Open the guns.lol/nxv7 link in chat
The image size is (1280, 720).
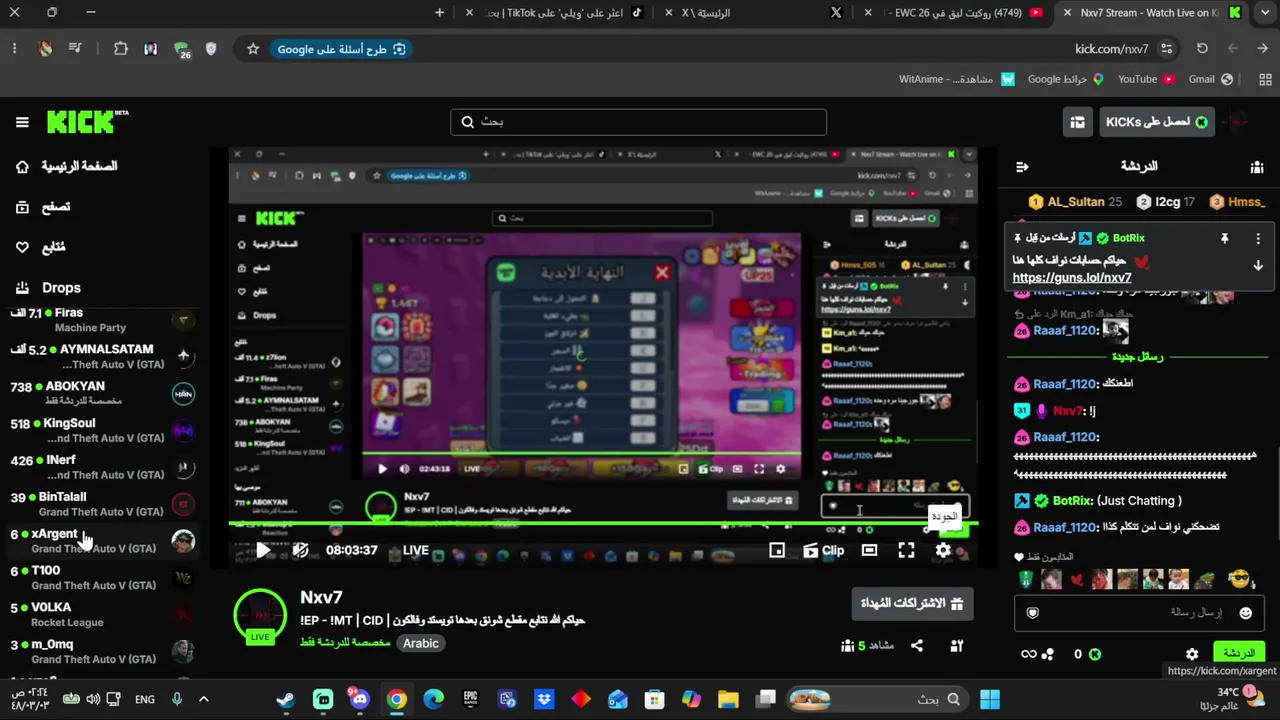click(1072, 278)
